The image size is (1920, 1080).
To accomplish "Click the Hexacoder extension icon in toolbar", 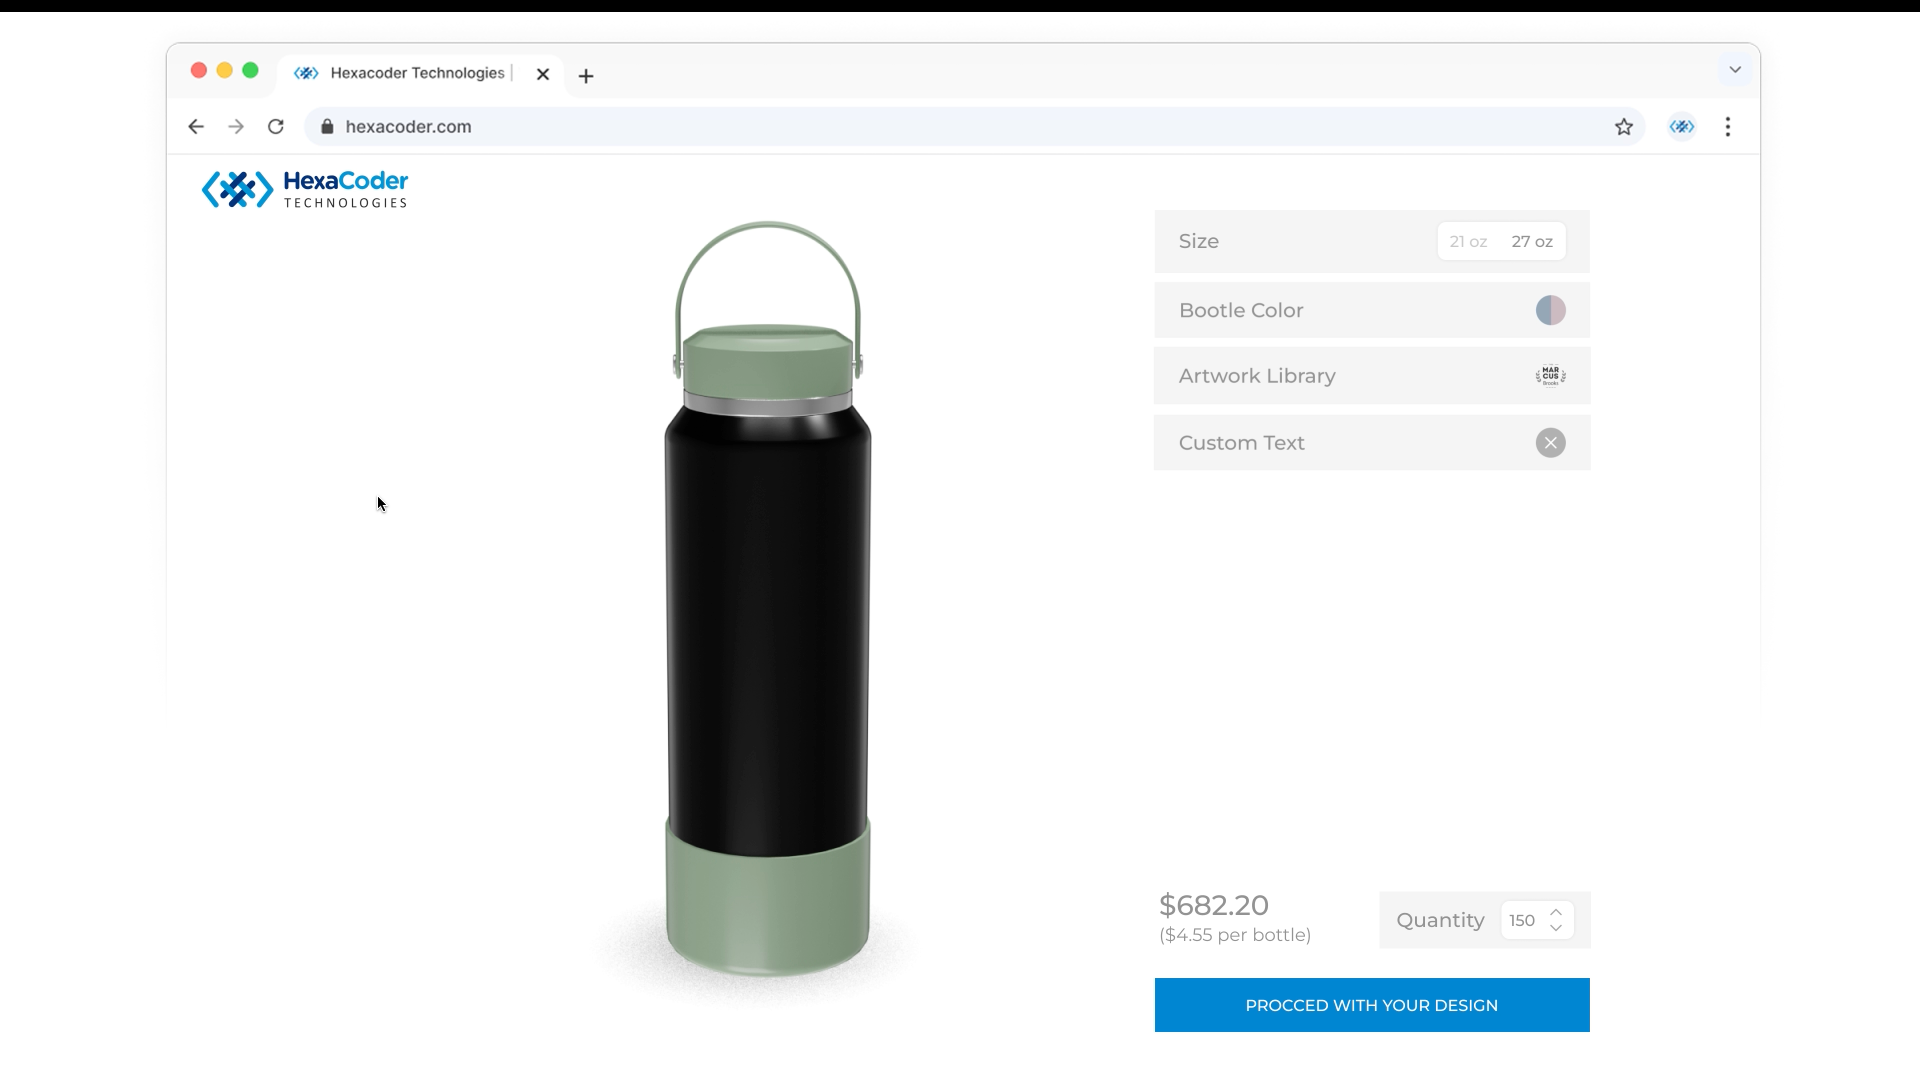I will [x=1682, y=127].
